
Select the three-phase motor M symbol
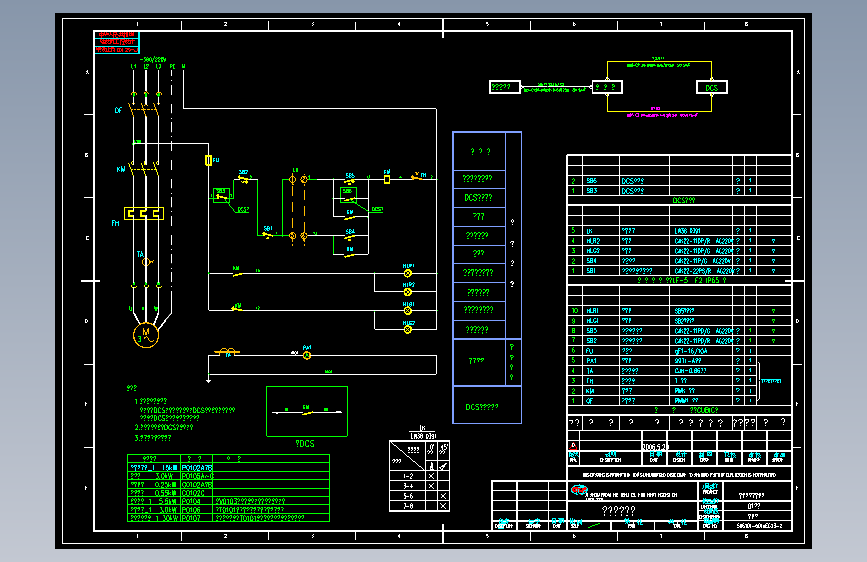146,335
